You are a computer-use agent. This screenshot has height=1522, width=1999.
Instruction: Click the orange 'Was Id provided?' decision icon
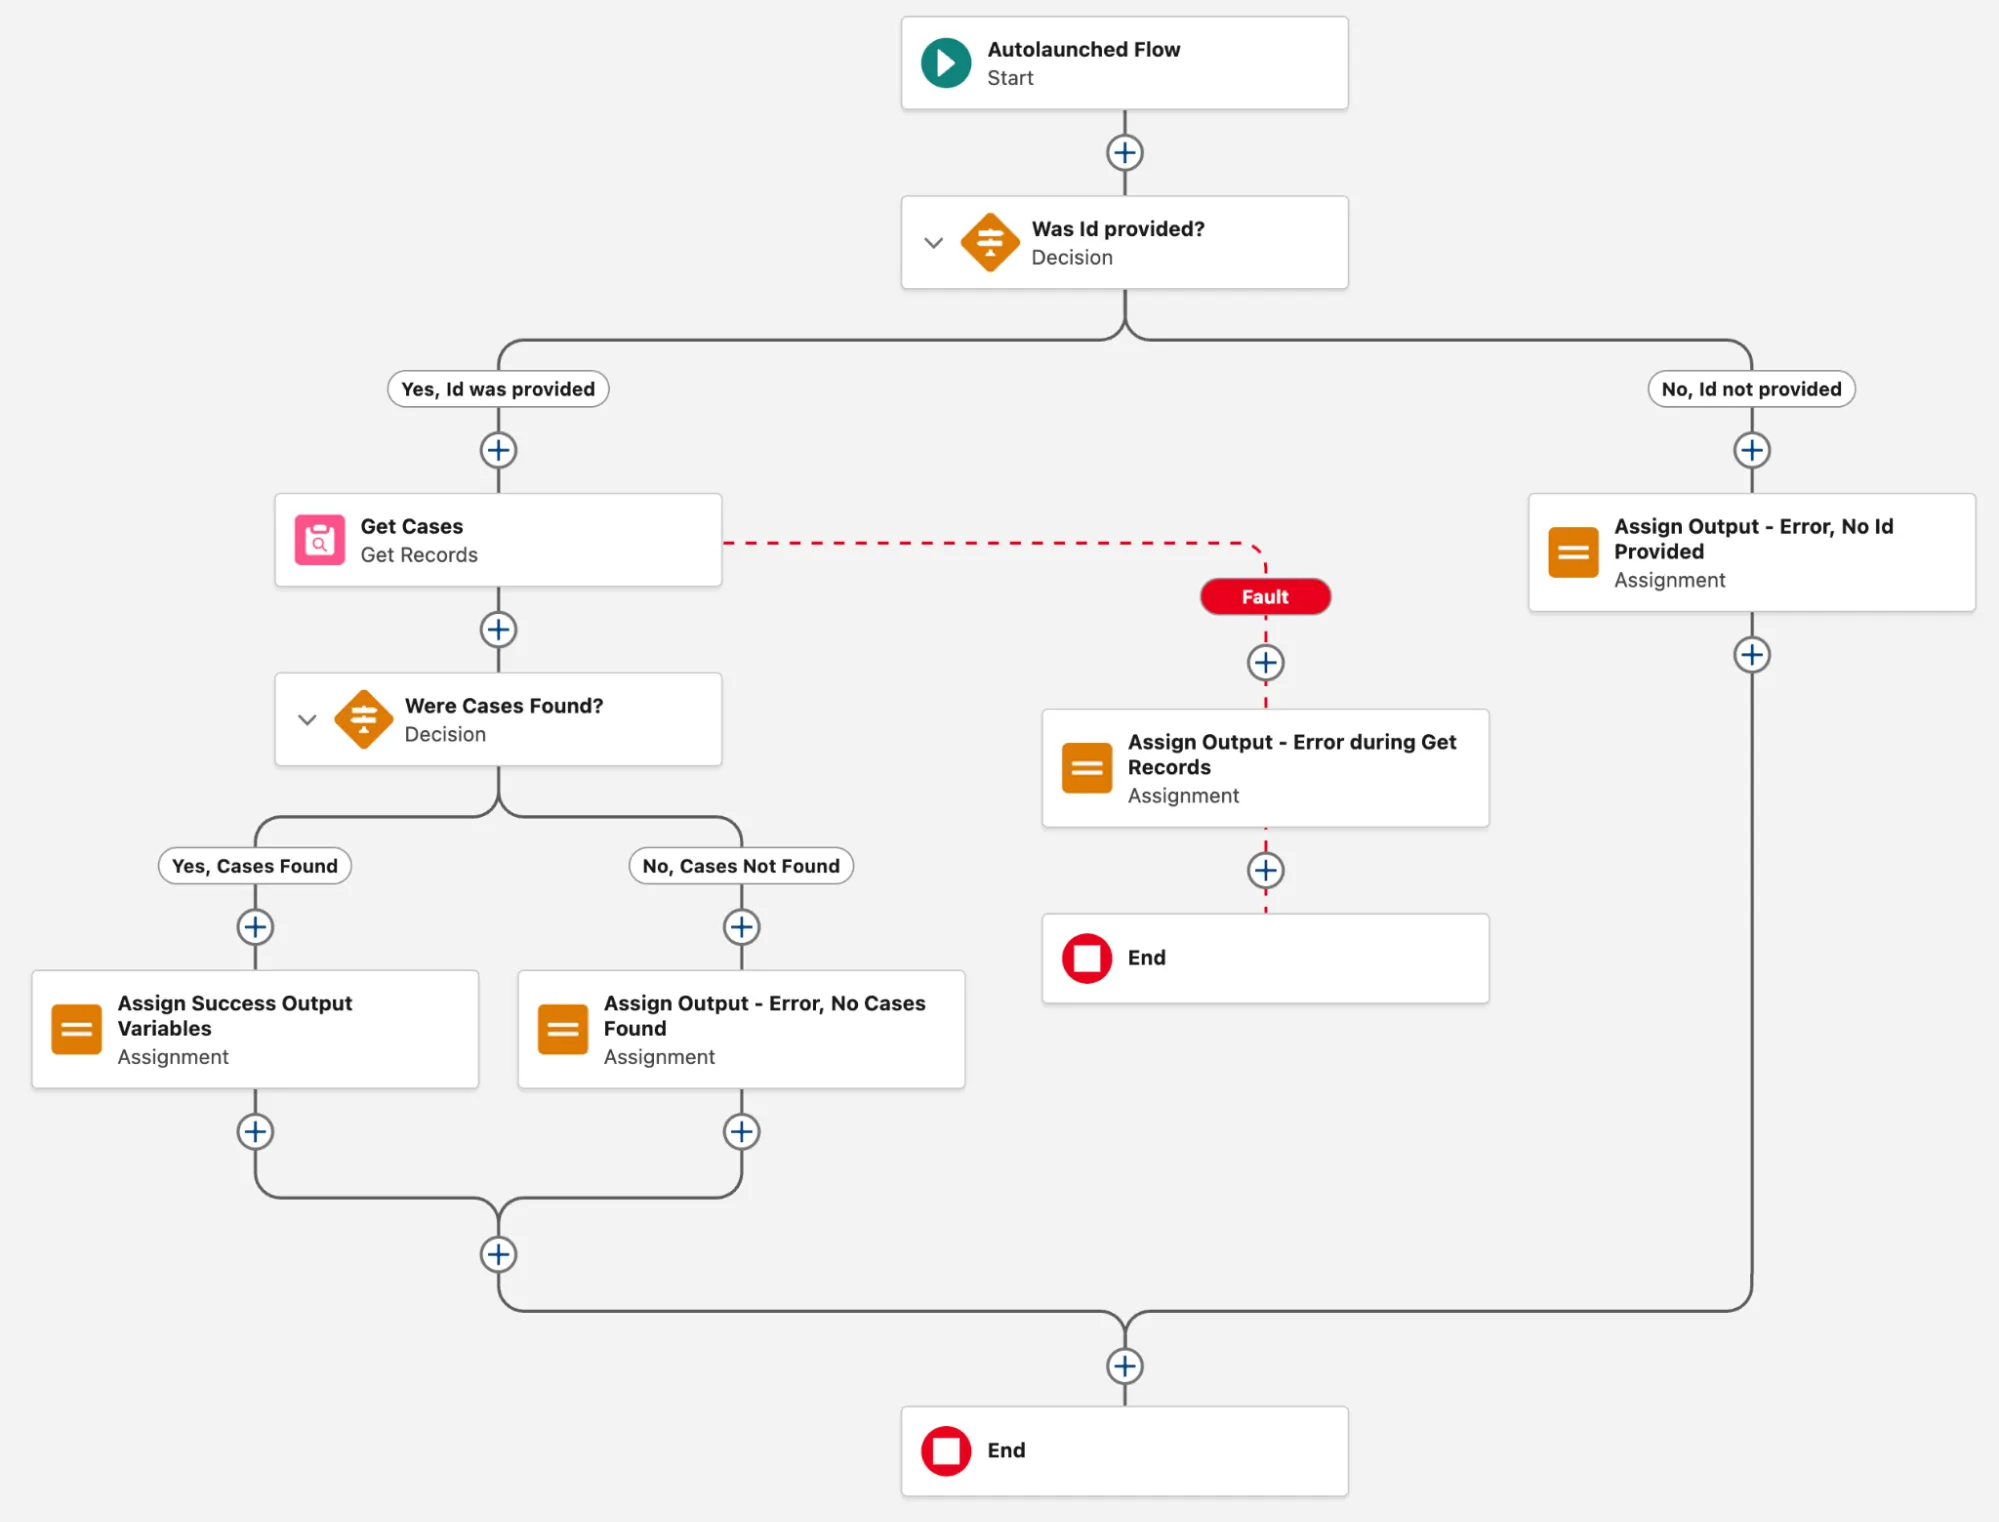pyautogui.click(x=989, y=242)
